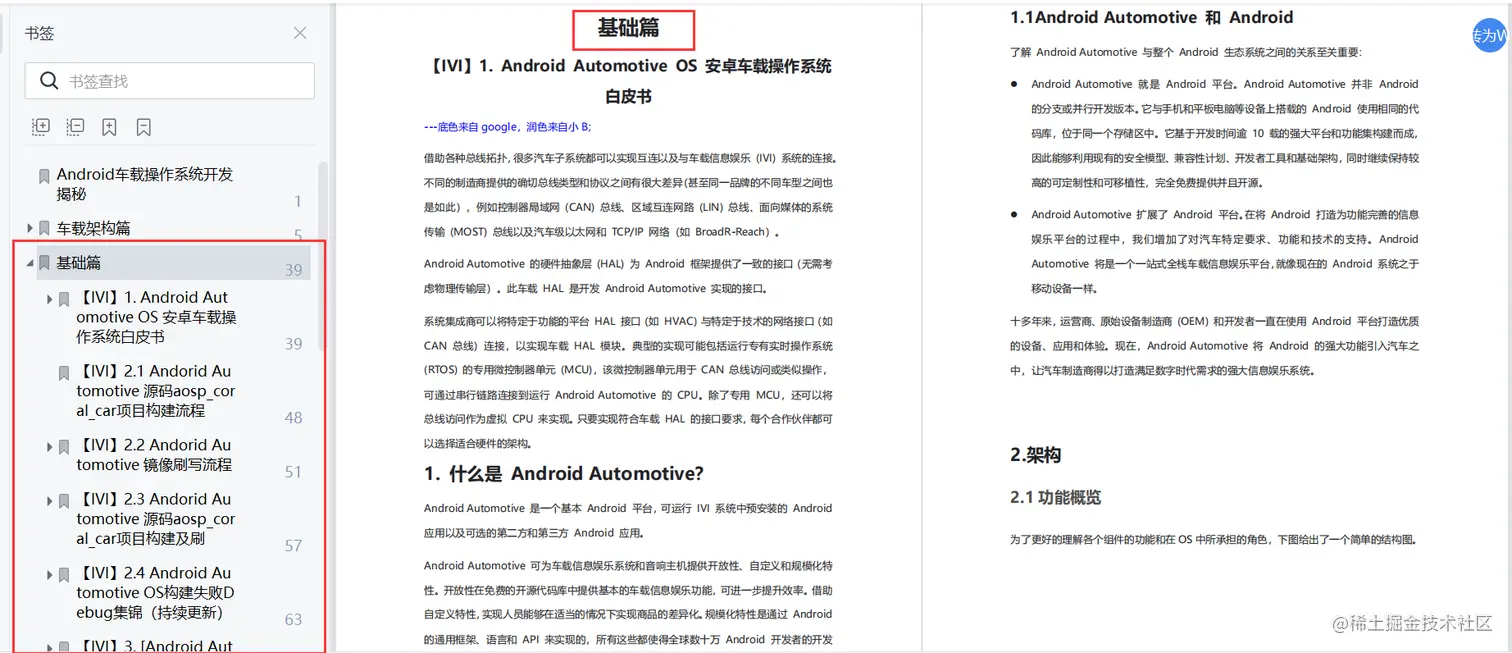Open the 【IVI】2.1 源码aosp项目构建流程 bookmark
This screenshot has height=653, width=1512.
coord(155,391)
